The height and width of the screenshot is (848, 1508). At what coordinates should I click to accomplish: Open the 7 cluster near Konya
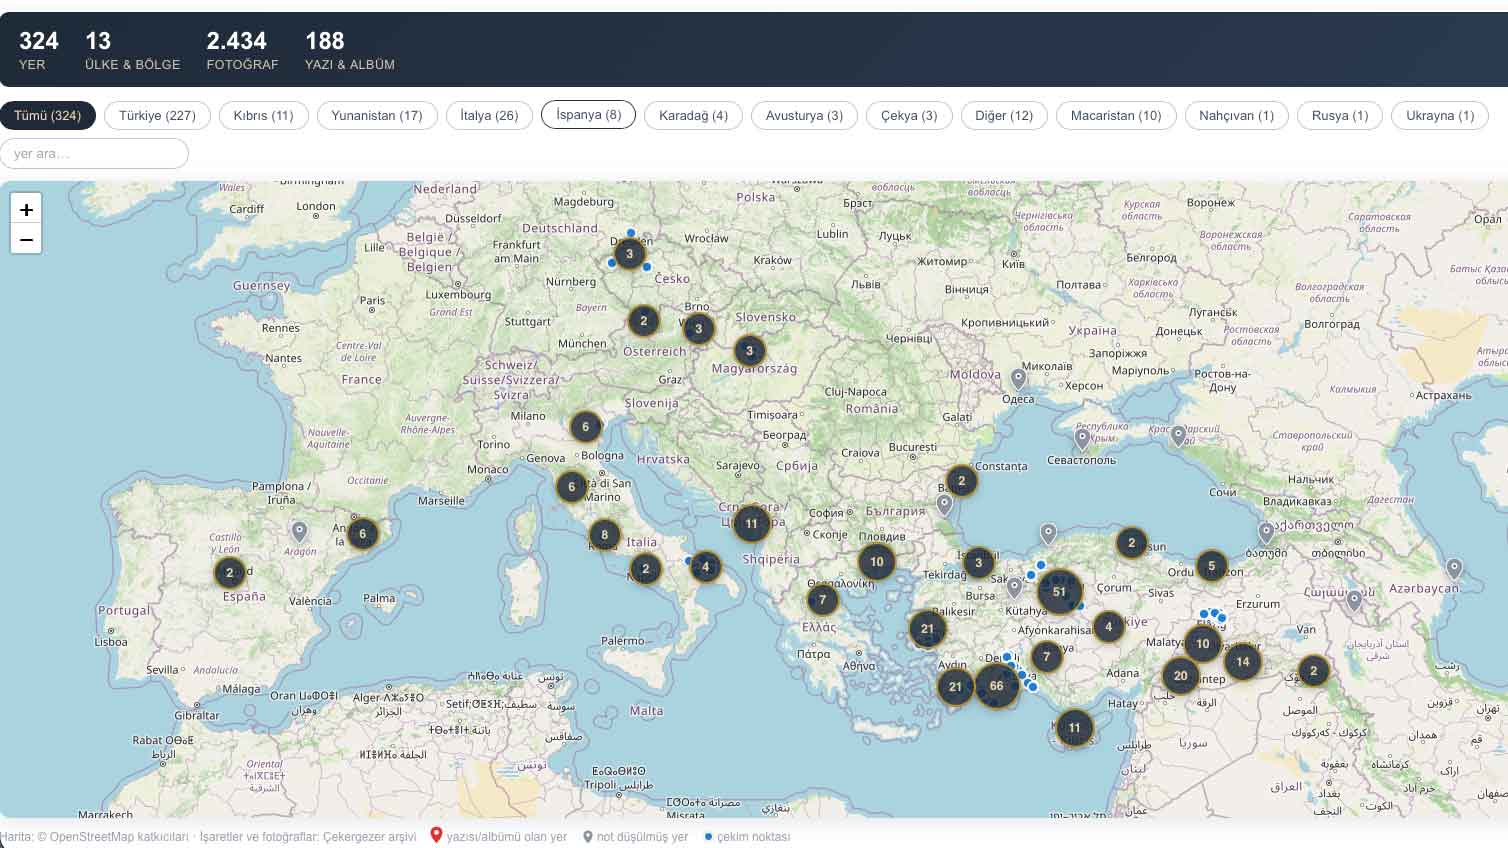tap(1046, 657)
